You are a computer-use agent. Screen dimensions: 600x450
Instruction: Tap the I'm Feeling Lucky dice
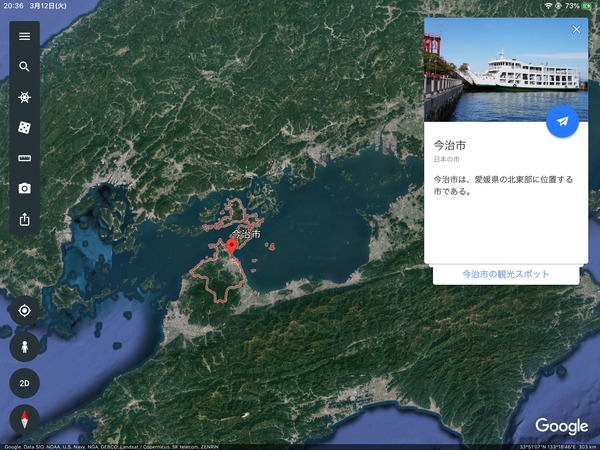click(24, 127)
